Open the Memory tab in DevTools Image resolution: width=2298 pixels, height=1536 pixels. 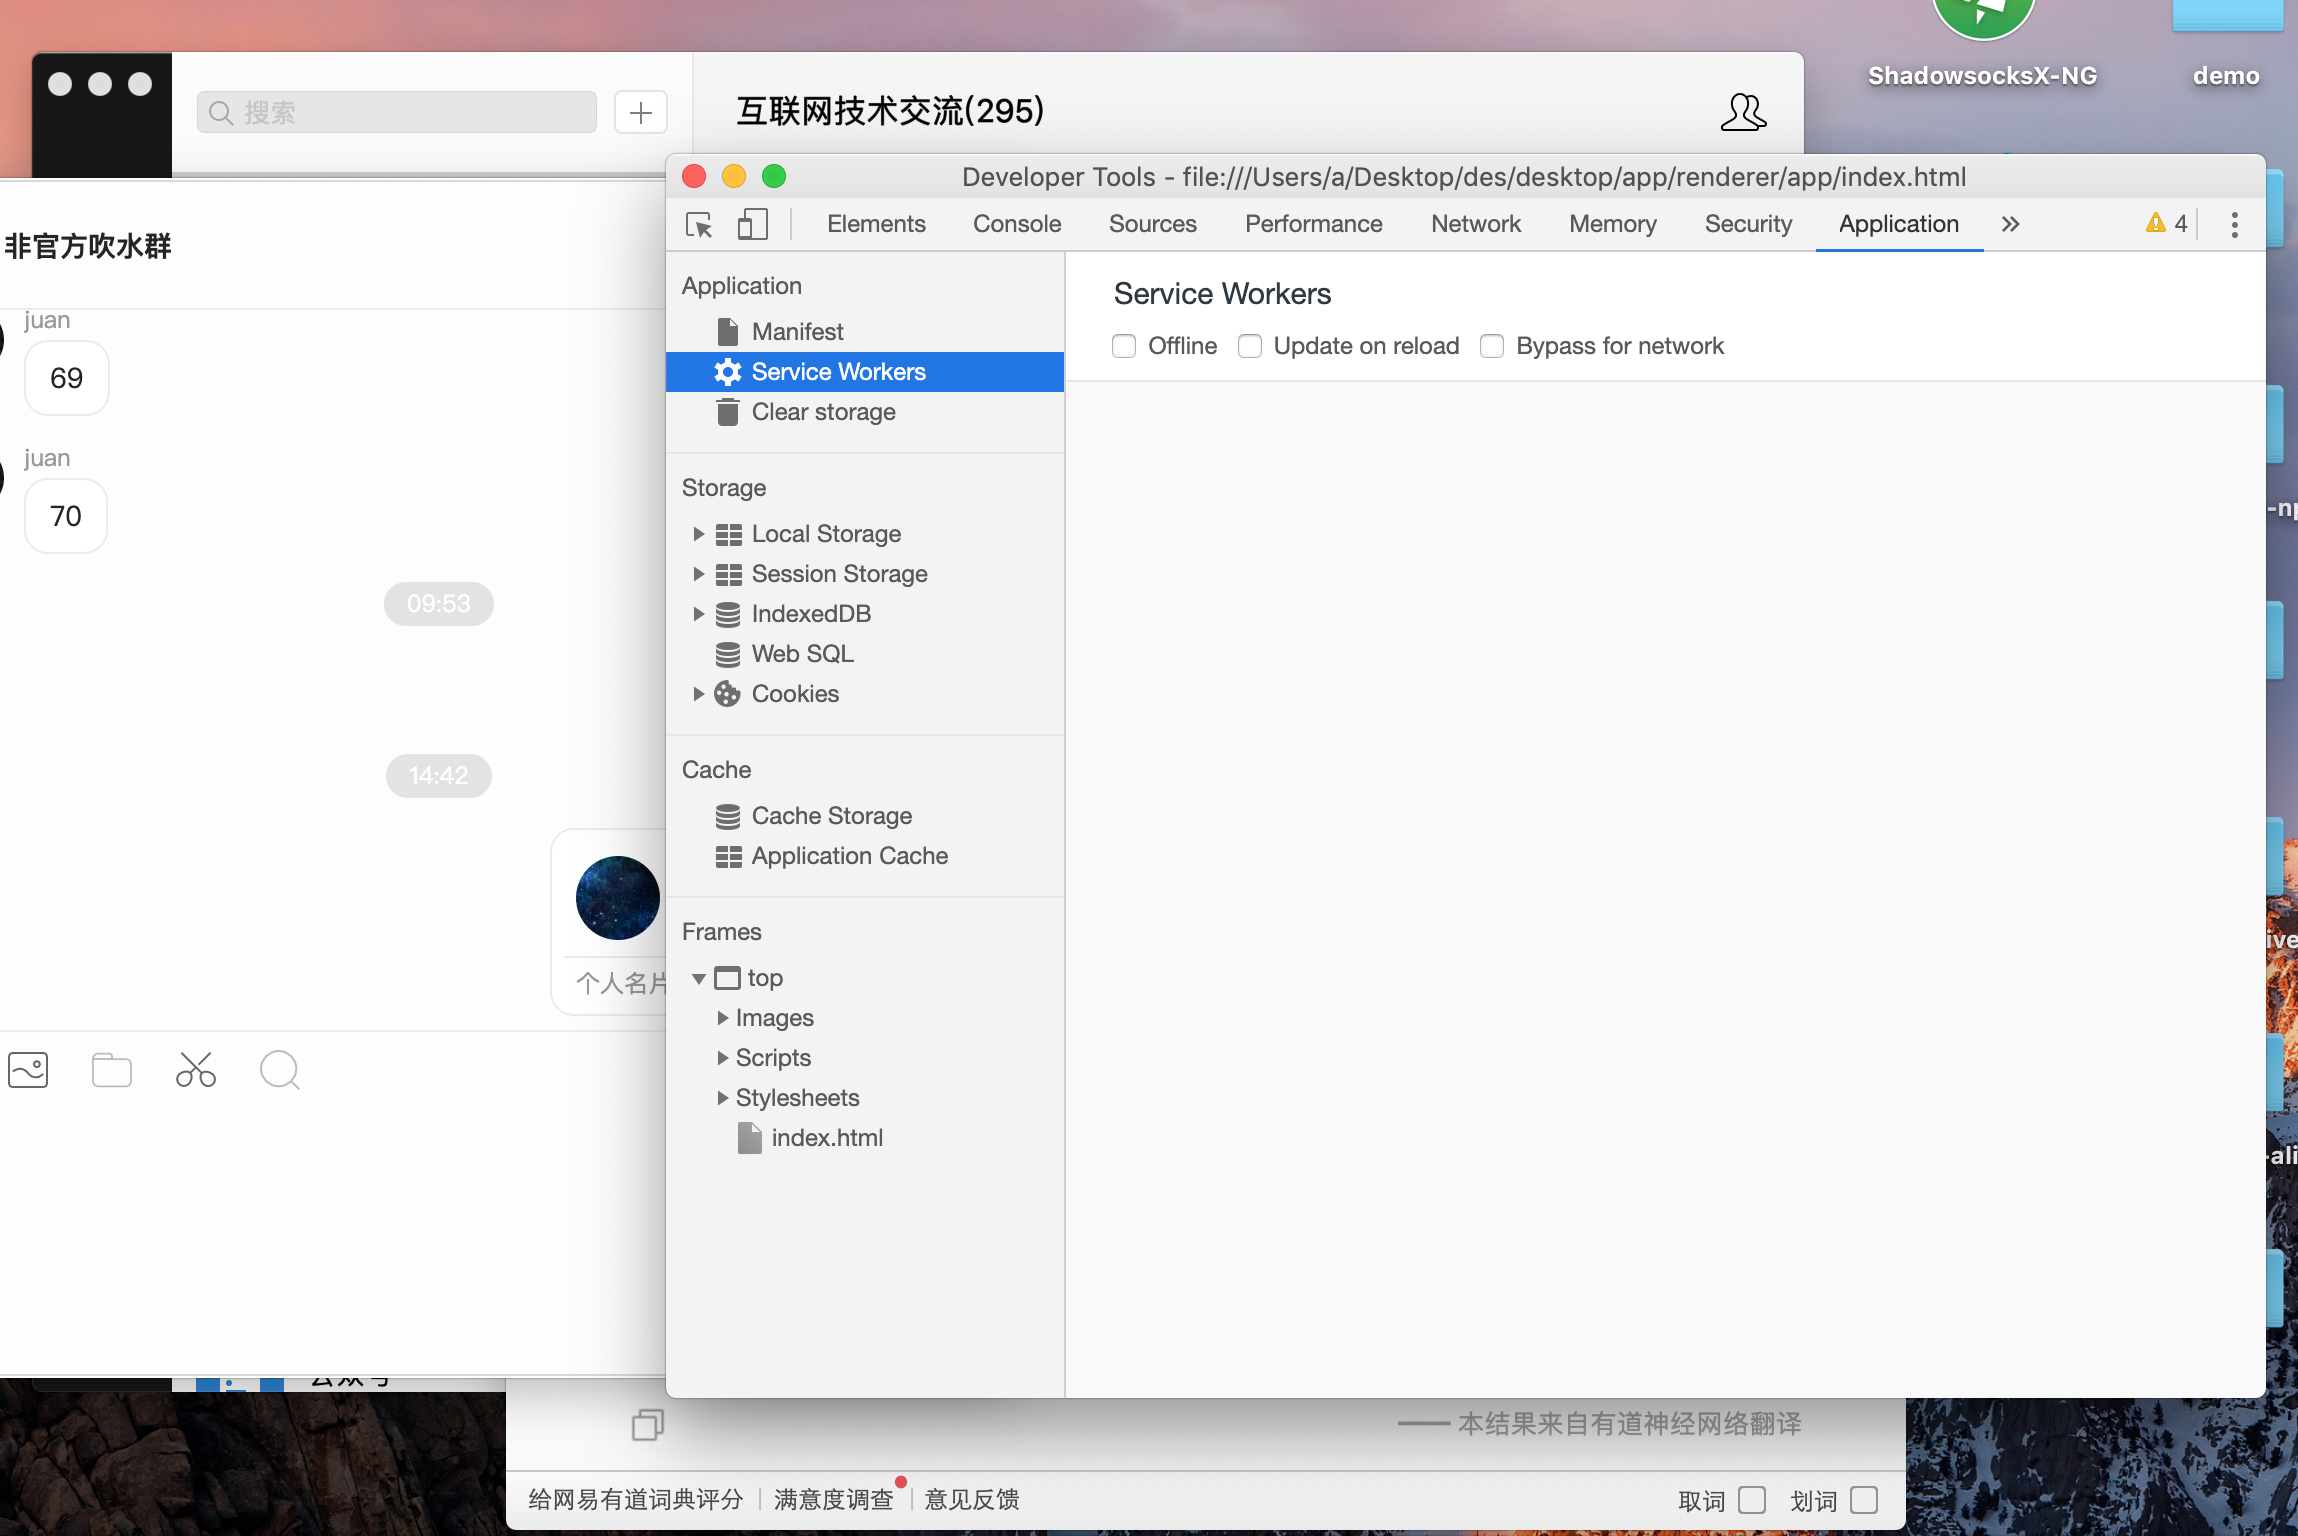coord(1612,224)
